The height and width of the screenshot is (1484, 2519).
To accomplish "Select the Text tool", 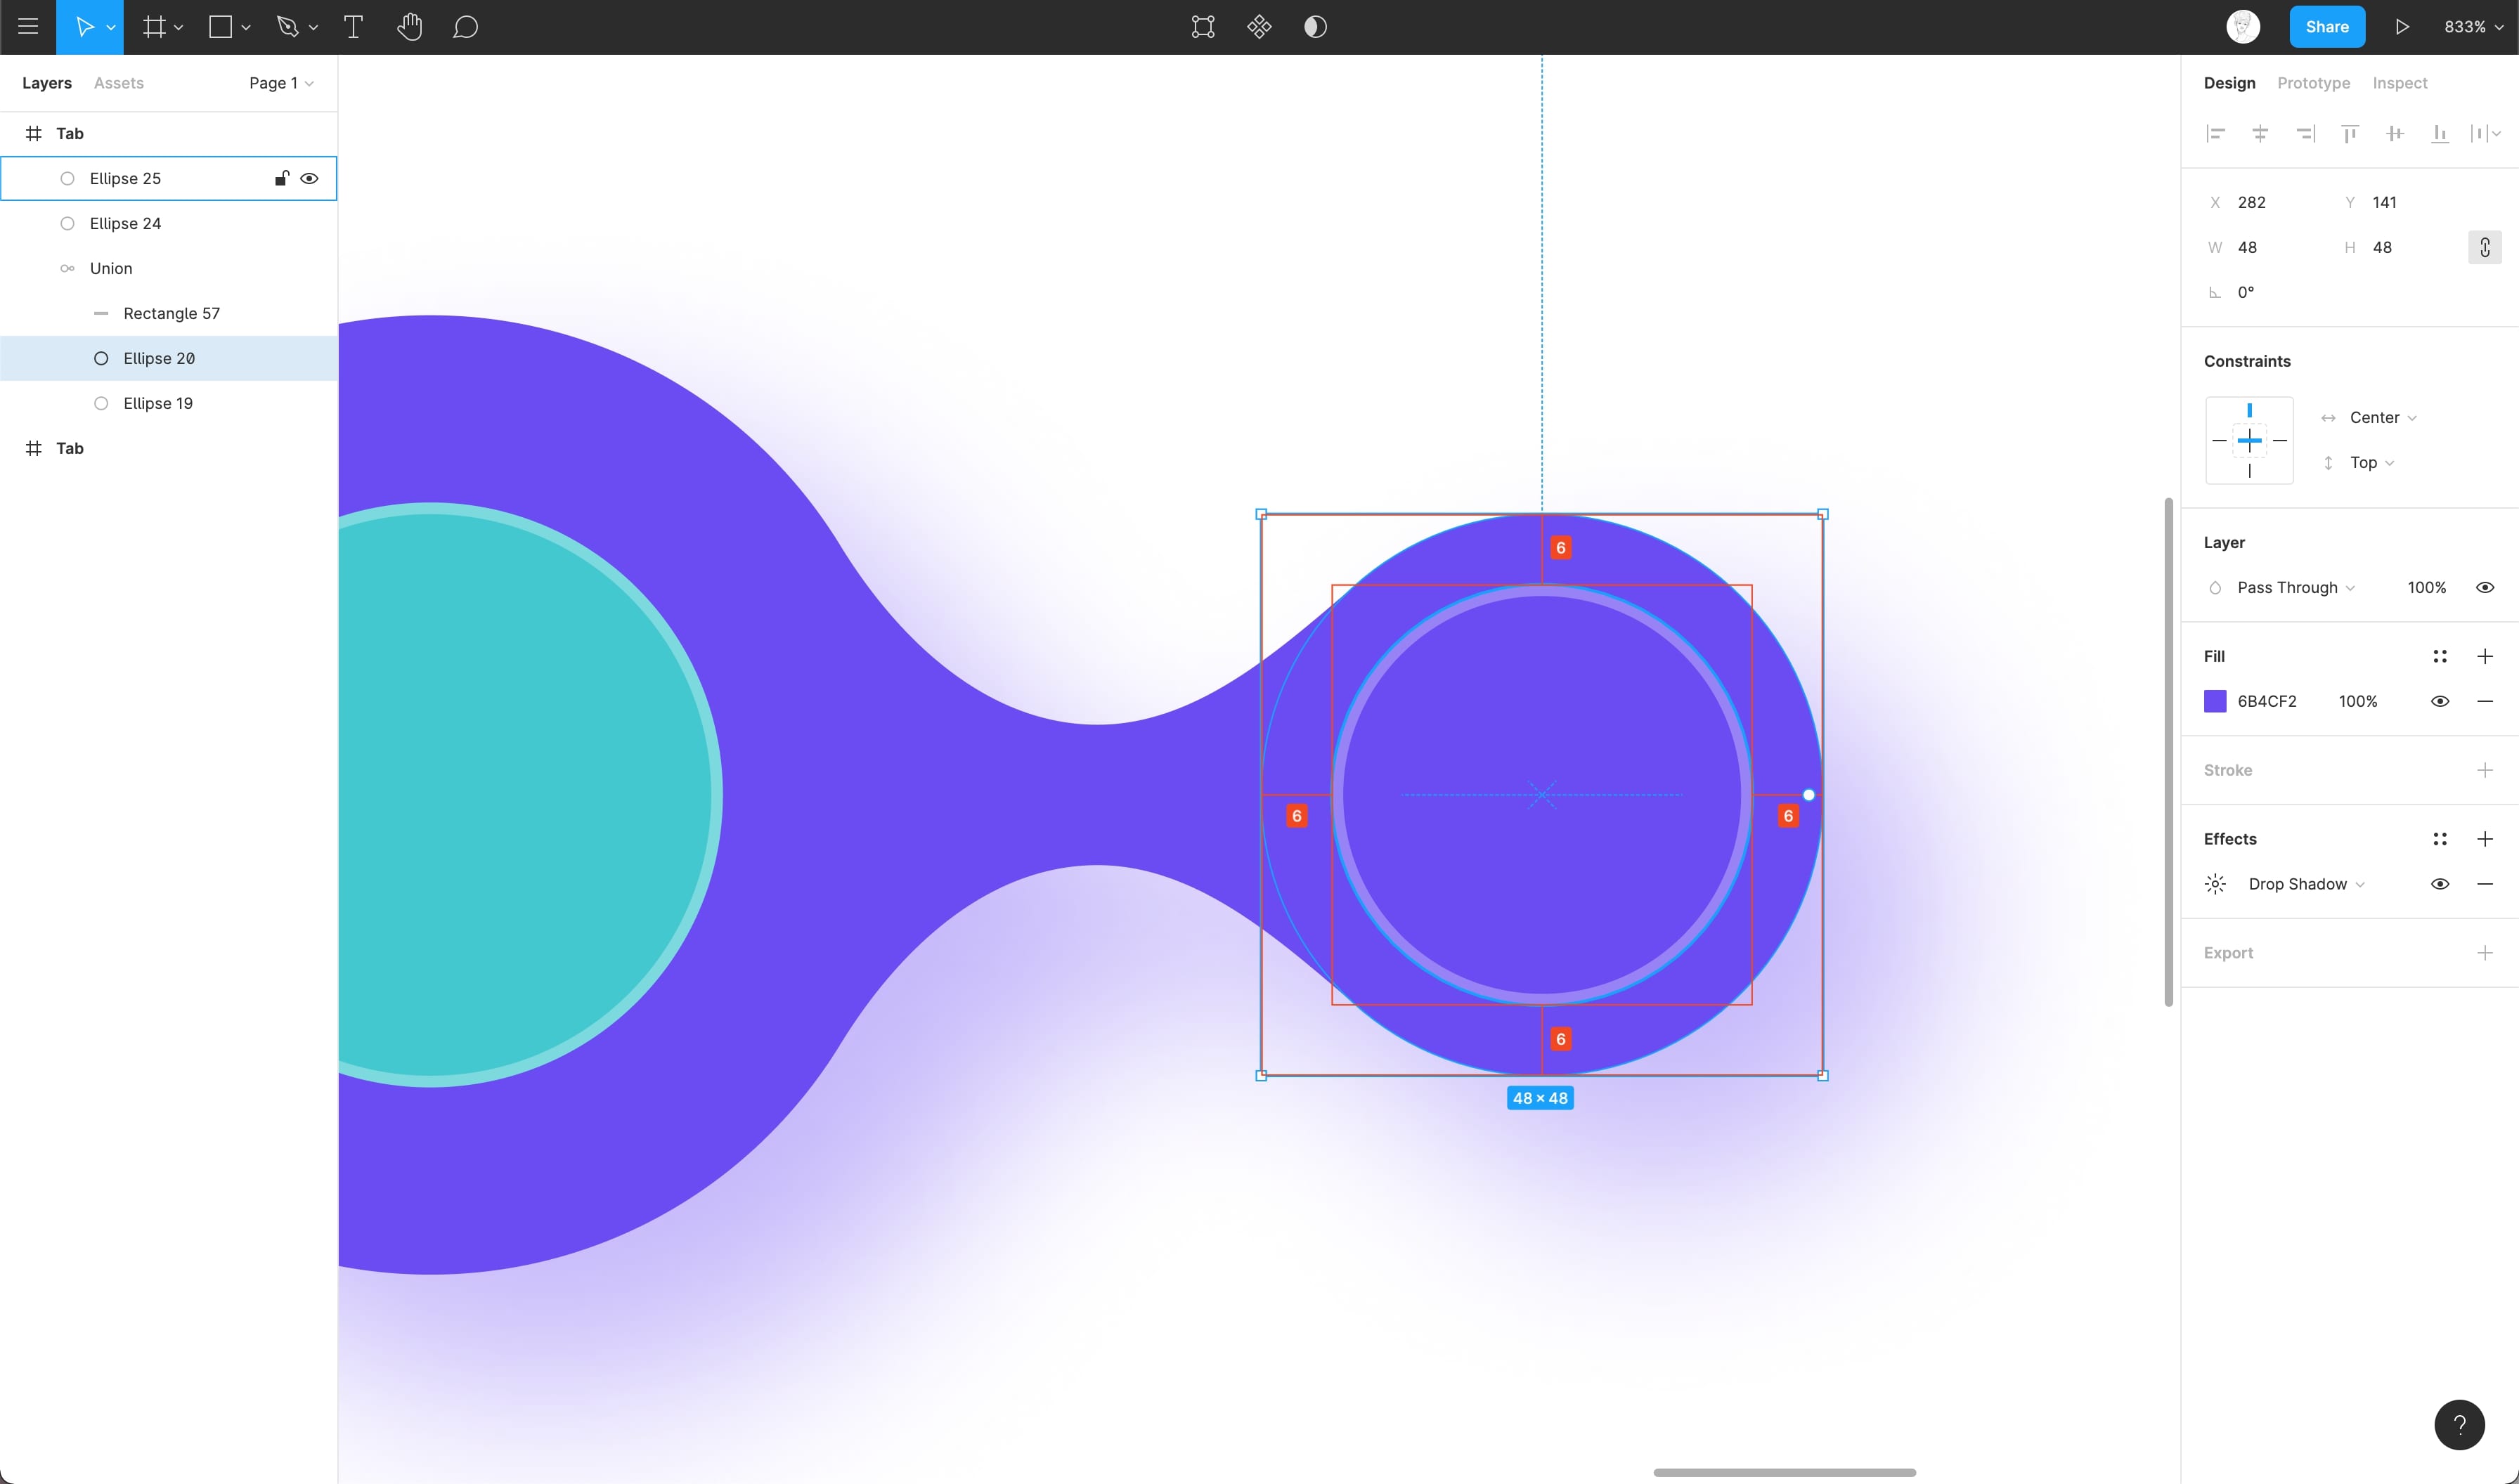I will click(353, 27).
